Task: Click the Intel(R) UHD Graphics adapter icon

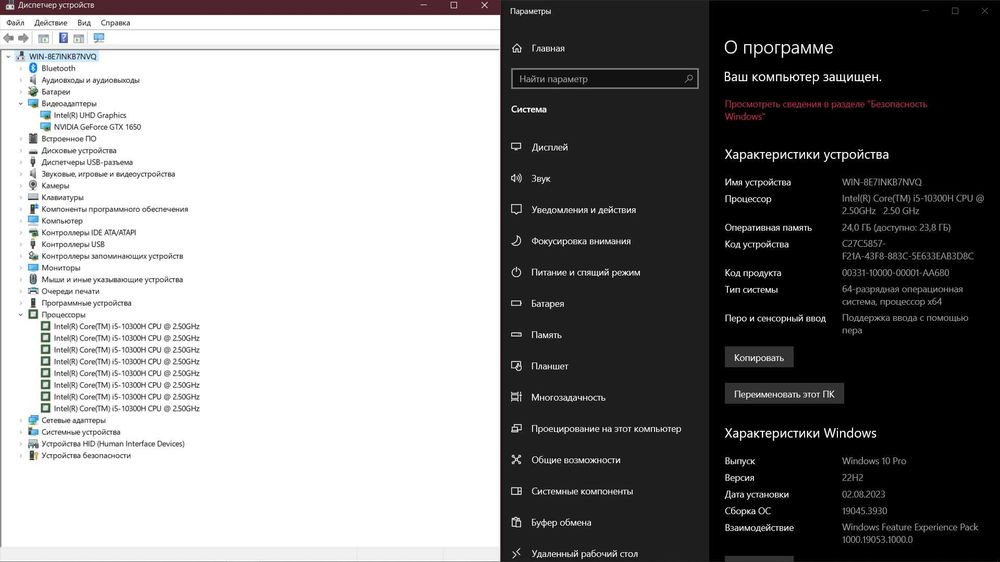Action: [x=45, y=115]
